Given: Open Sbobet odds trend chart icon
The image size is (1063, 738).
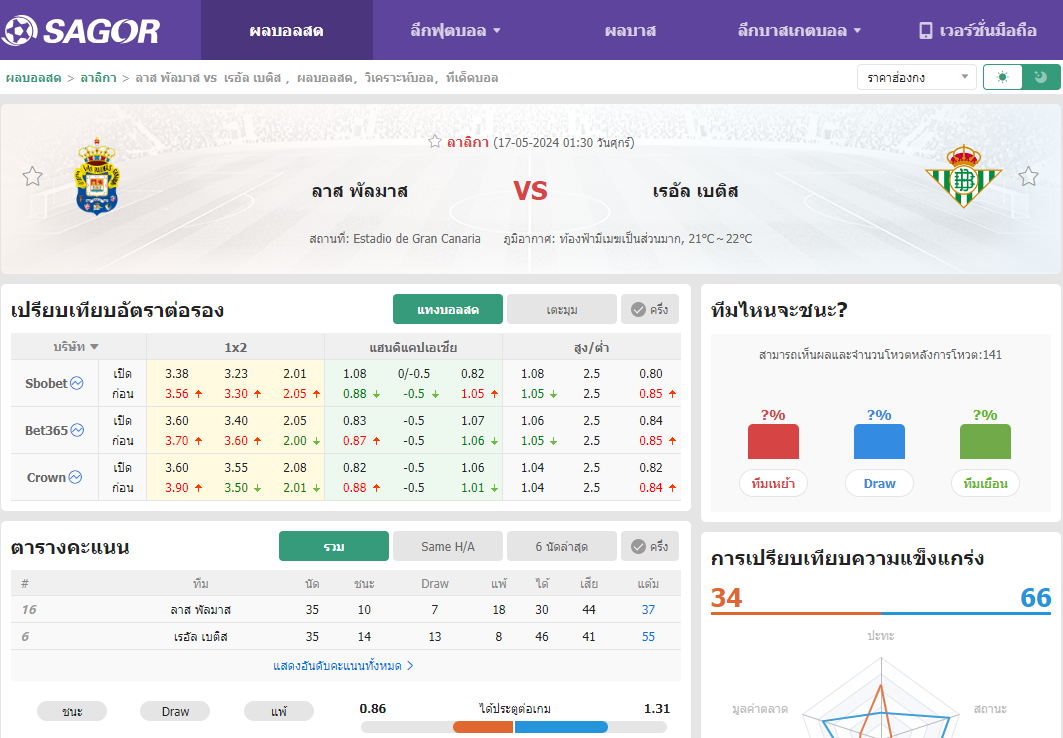Looking at the screenshot, I should click(77, 384).
